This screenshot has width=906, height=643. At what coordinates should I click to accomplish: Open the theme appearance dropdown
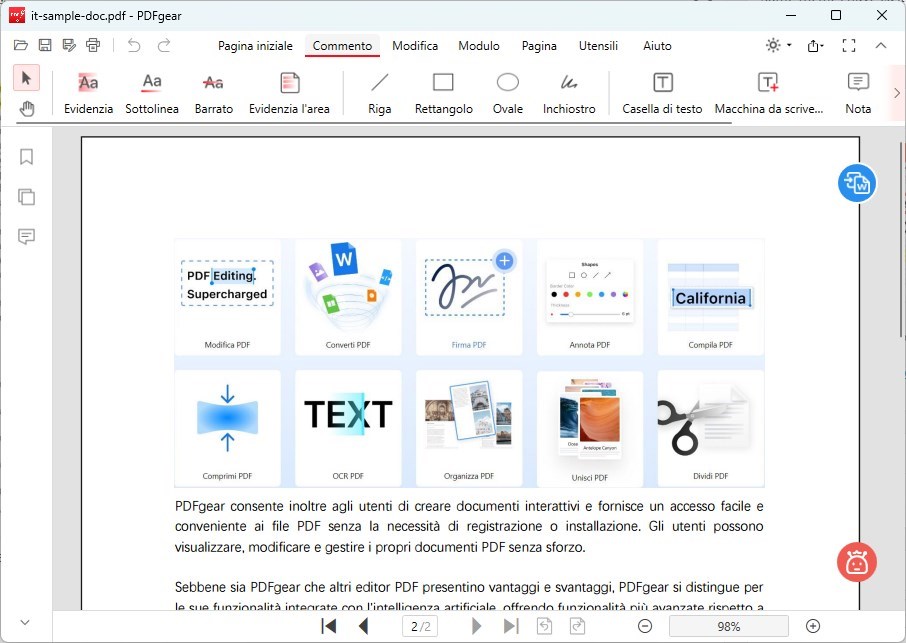pos(777,45)
